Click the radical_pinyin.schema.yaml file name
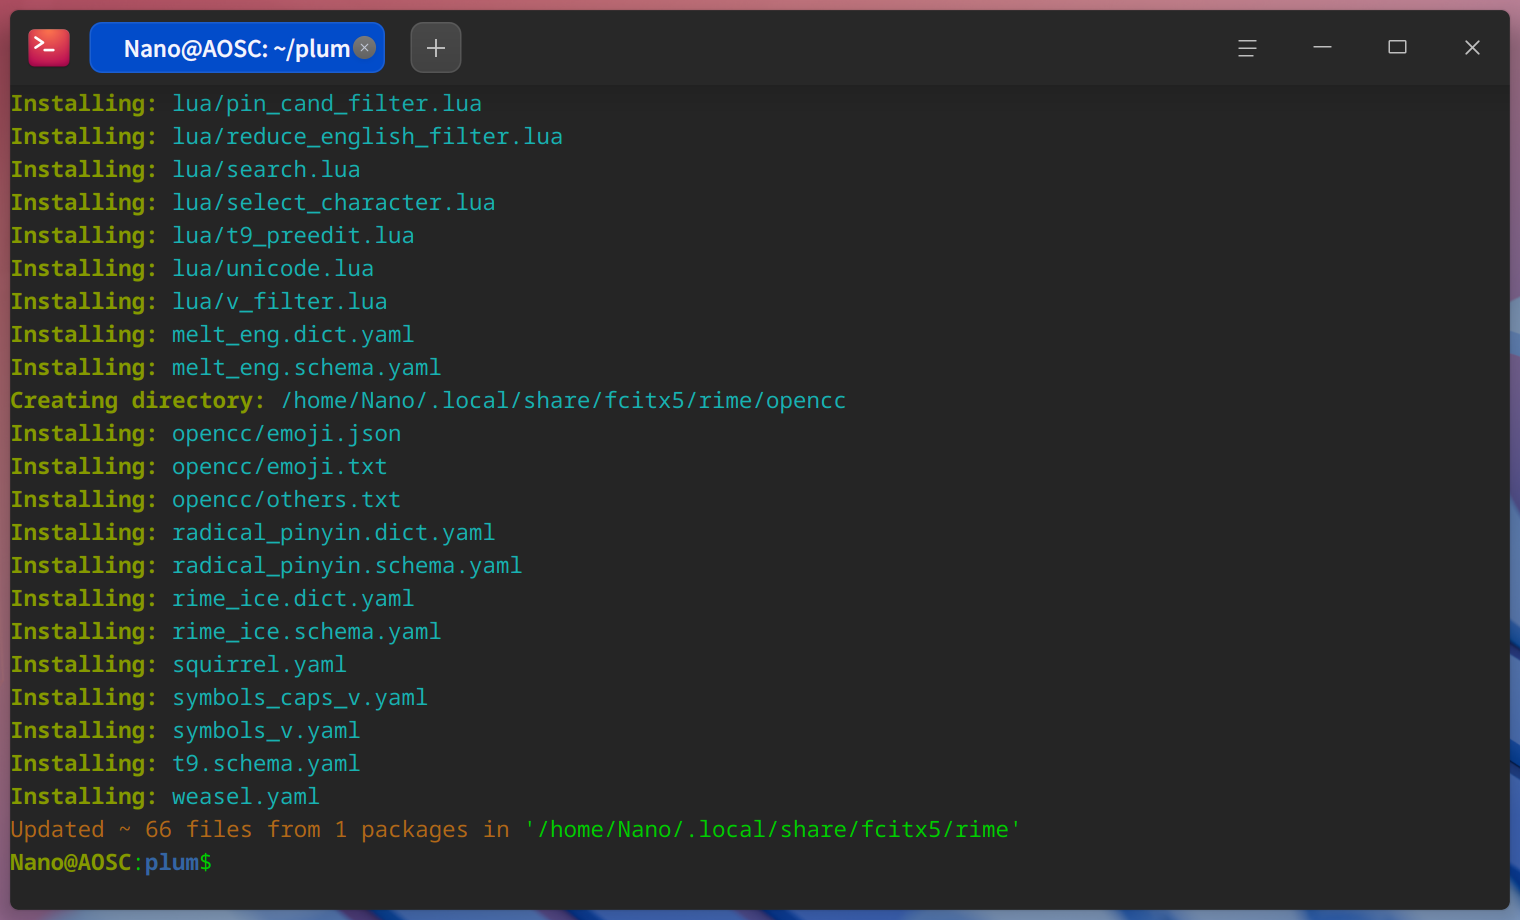This screenshot has height=920, width=1520. coord(347,566)
